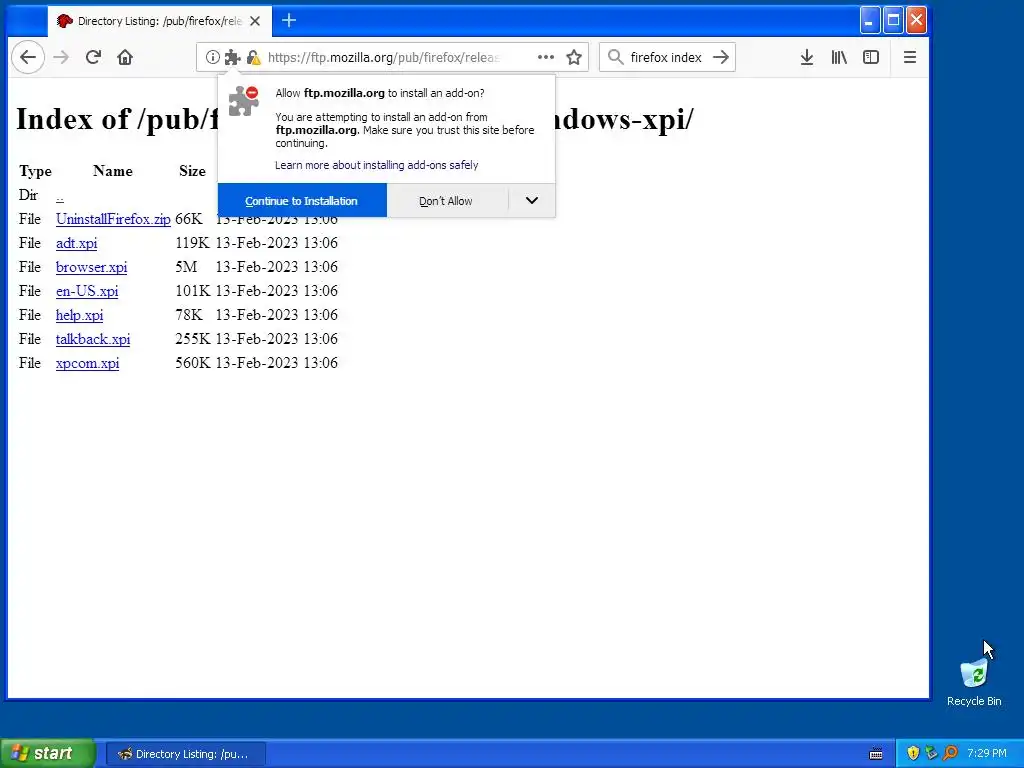The height and width of the screenshot is (768, 1024).
Task: Click the forward navigation arrow
Action: [x=61, y=57]
